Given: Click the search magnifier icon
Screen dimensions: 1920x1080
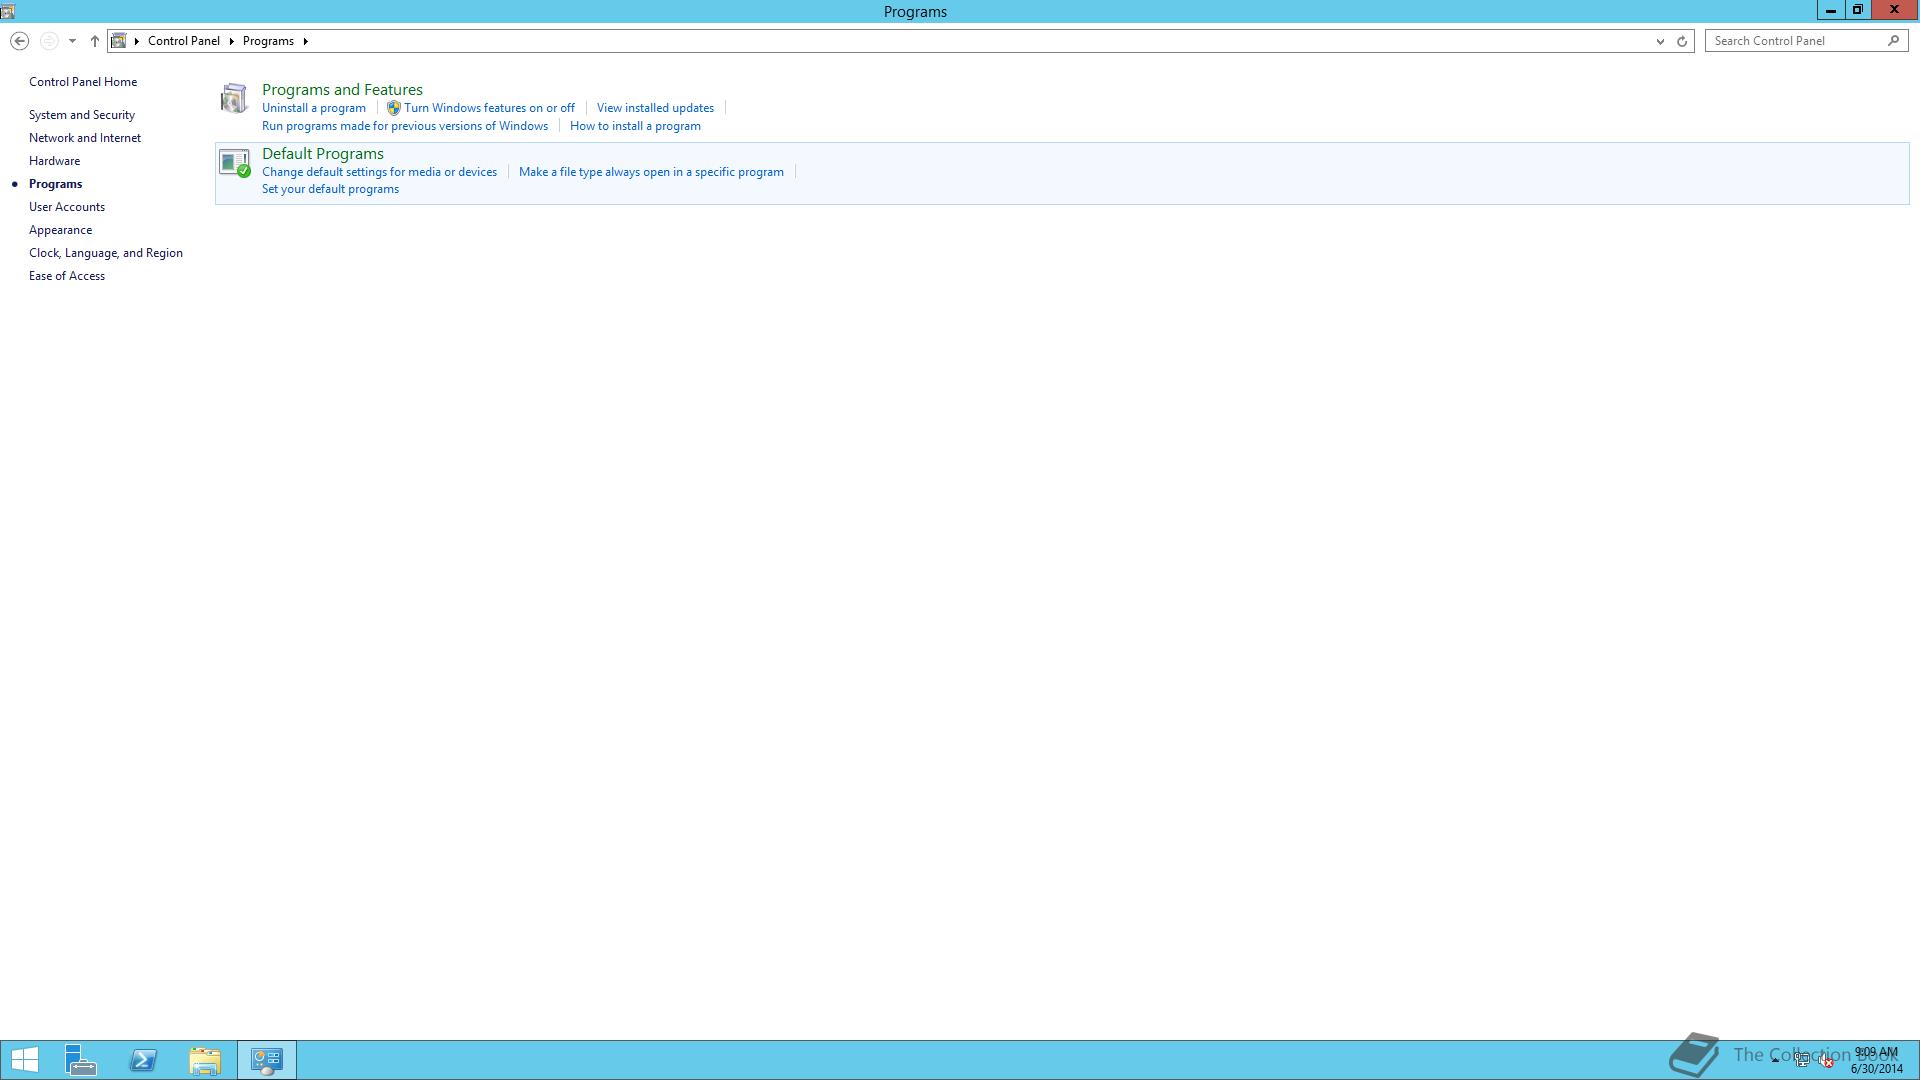Looking at the screenshot, I should [1893, 41].
